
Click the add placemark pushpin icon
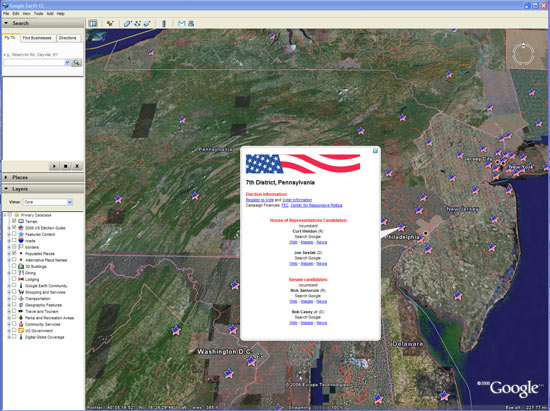[x=110, y=23]
